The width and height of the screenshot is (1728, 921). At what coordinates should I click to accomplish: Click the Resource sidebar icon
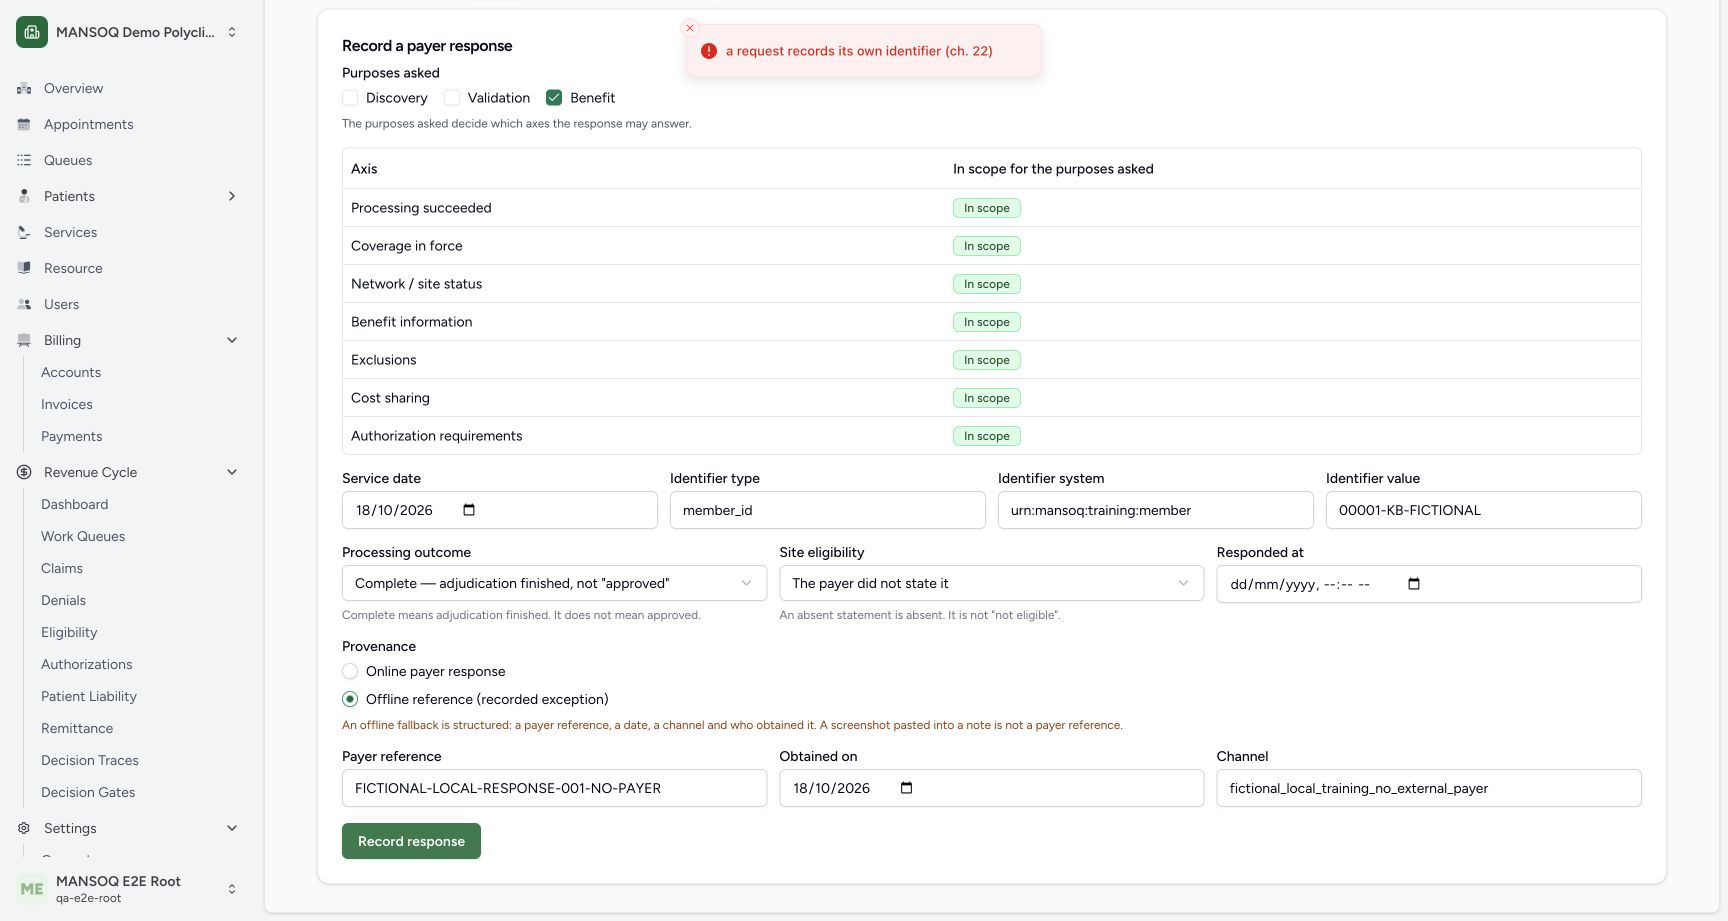pyautogui.click(x=24, y=268)
